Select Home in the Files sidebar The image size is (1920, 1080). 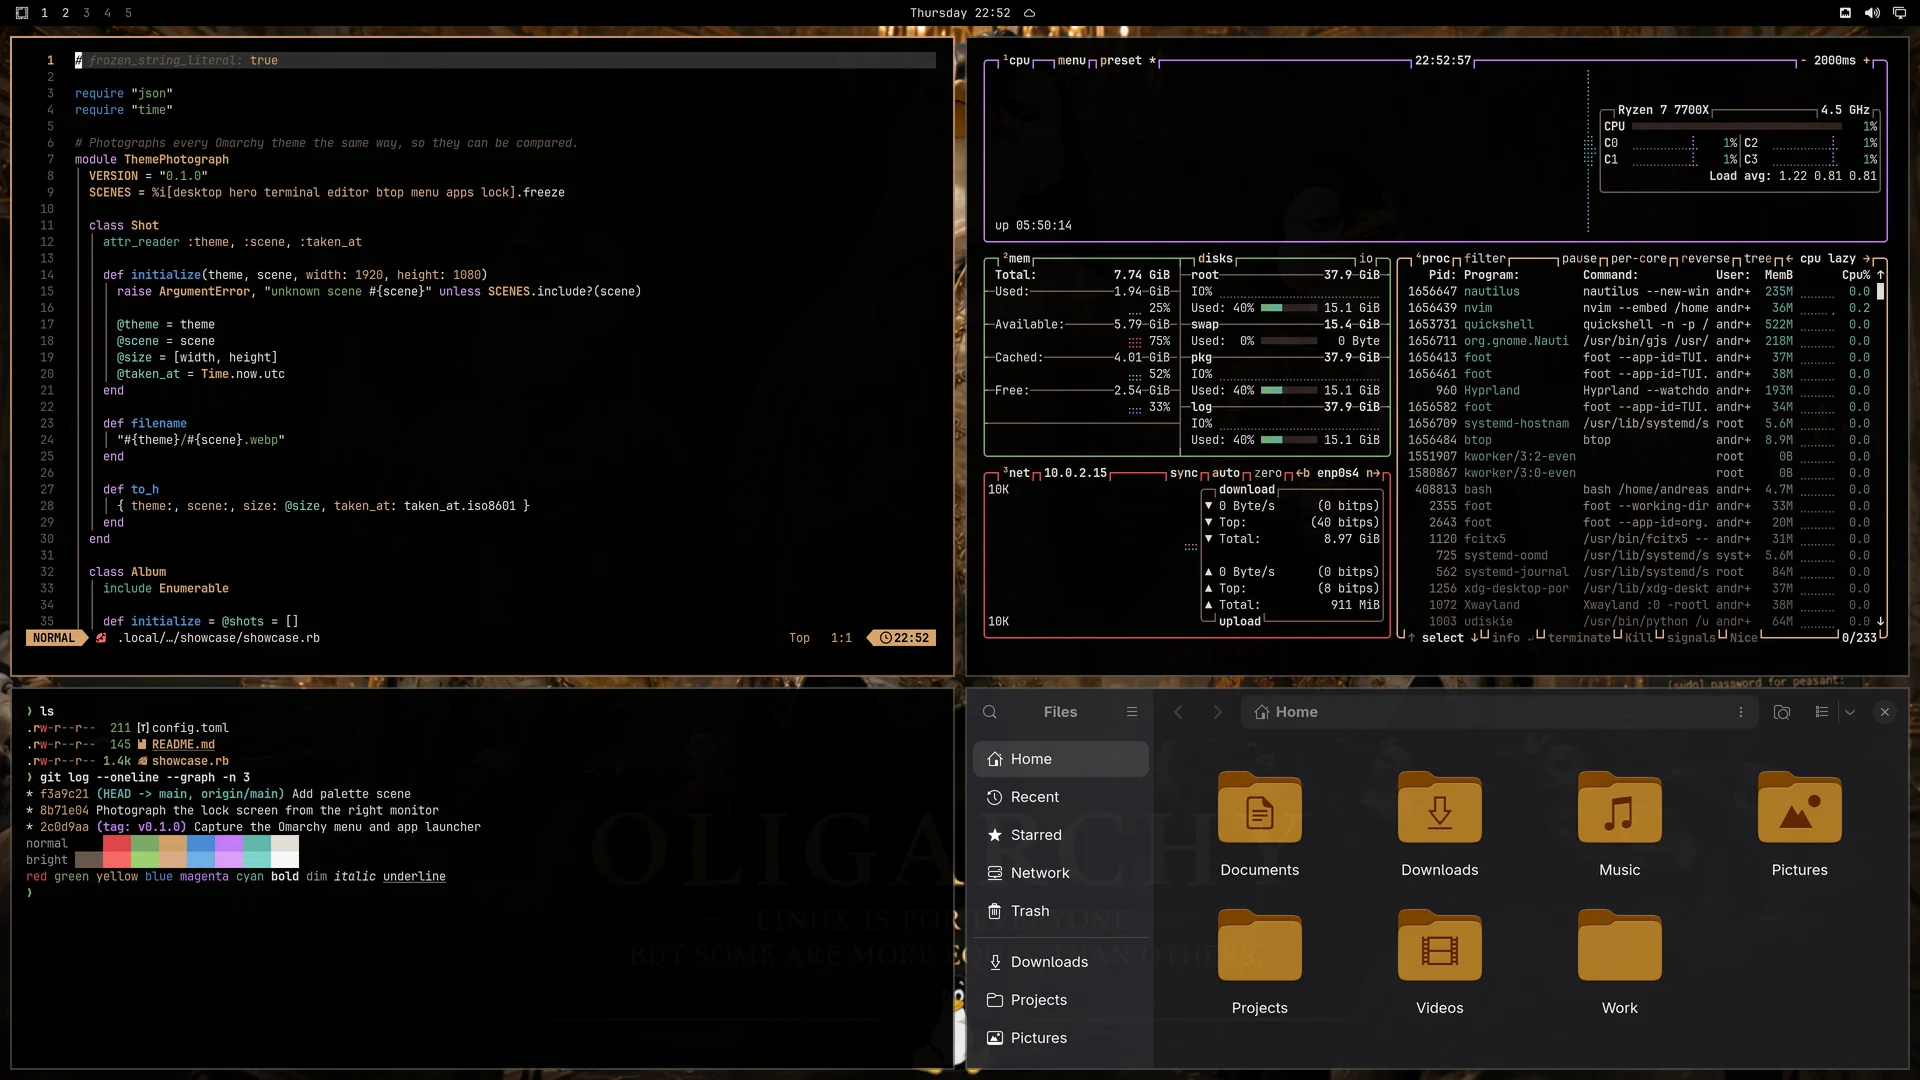1061,759
